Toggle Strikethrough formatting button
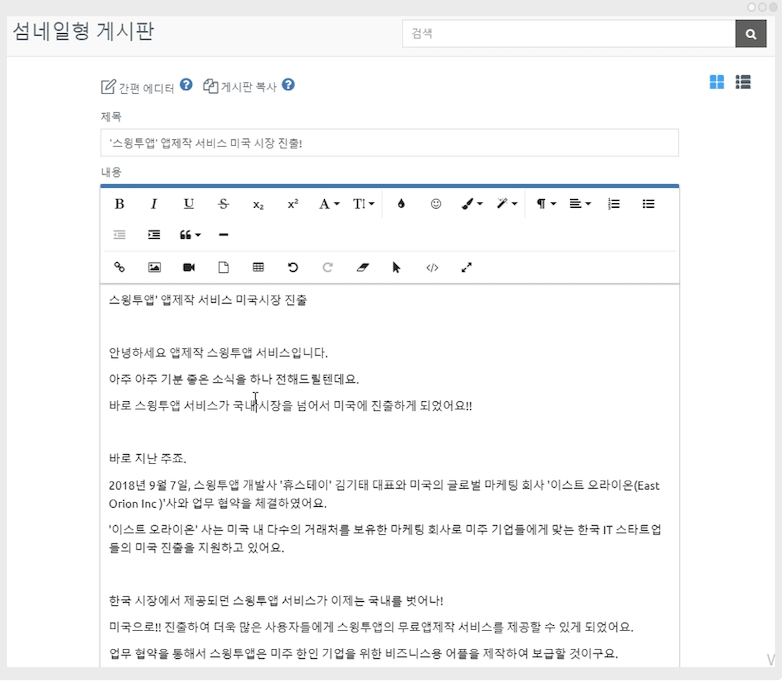 [x=223, y=204]
